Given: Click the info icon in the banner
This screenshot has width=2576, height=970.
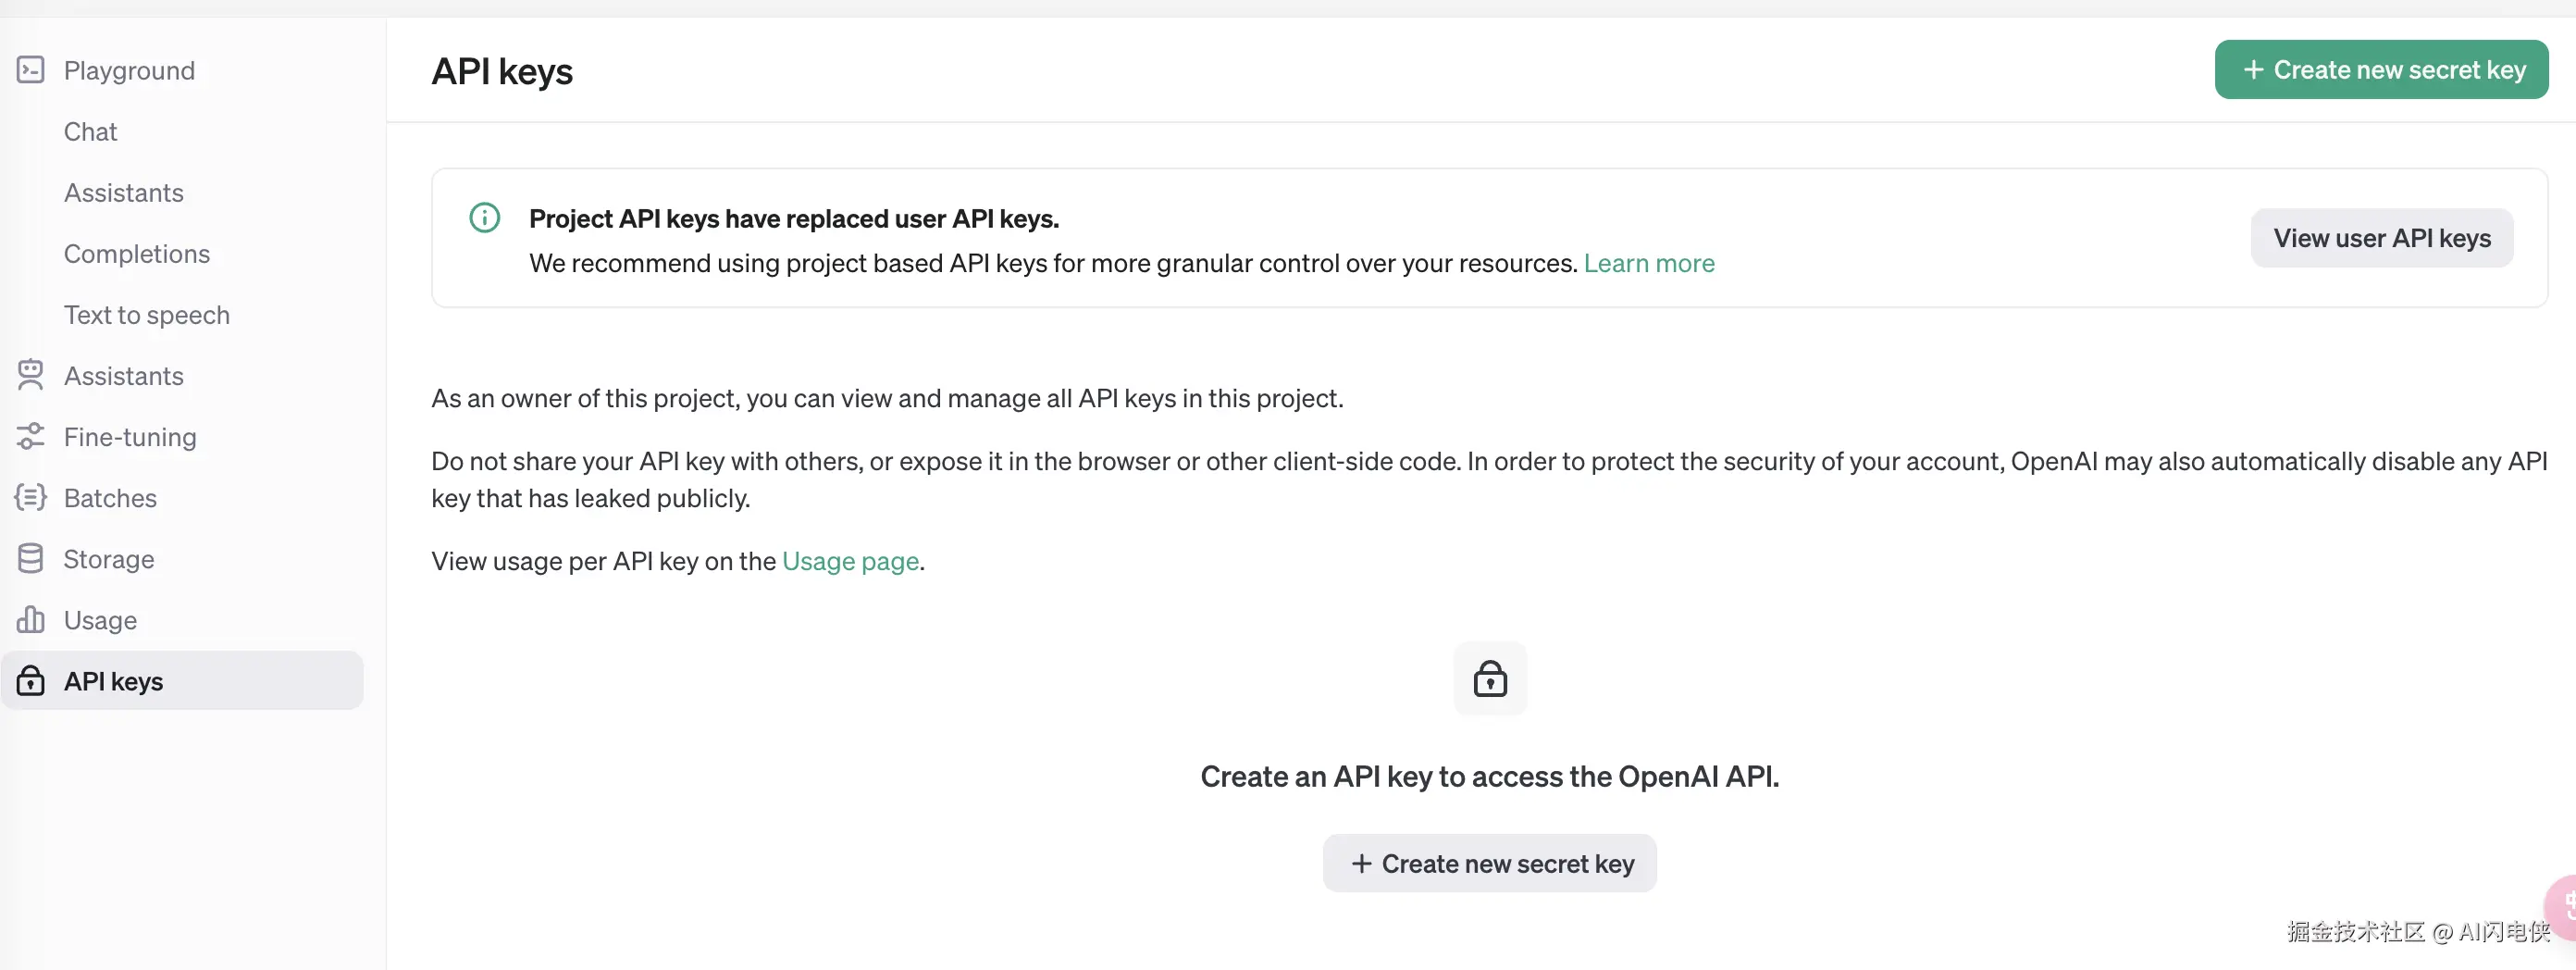Looking at the screenshot, I should (x=485, y=218).
